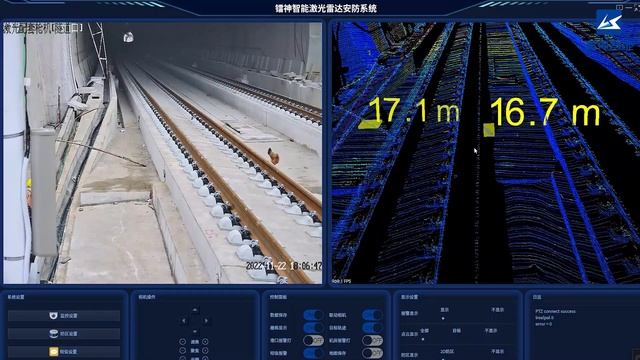Open the yellow-icon preset settings button
Screen dimensions: 640x360
tap(64, 351)
